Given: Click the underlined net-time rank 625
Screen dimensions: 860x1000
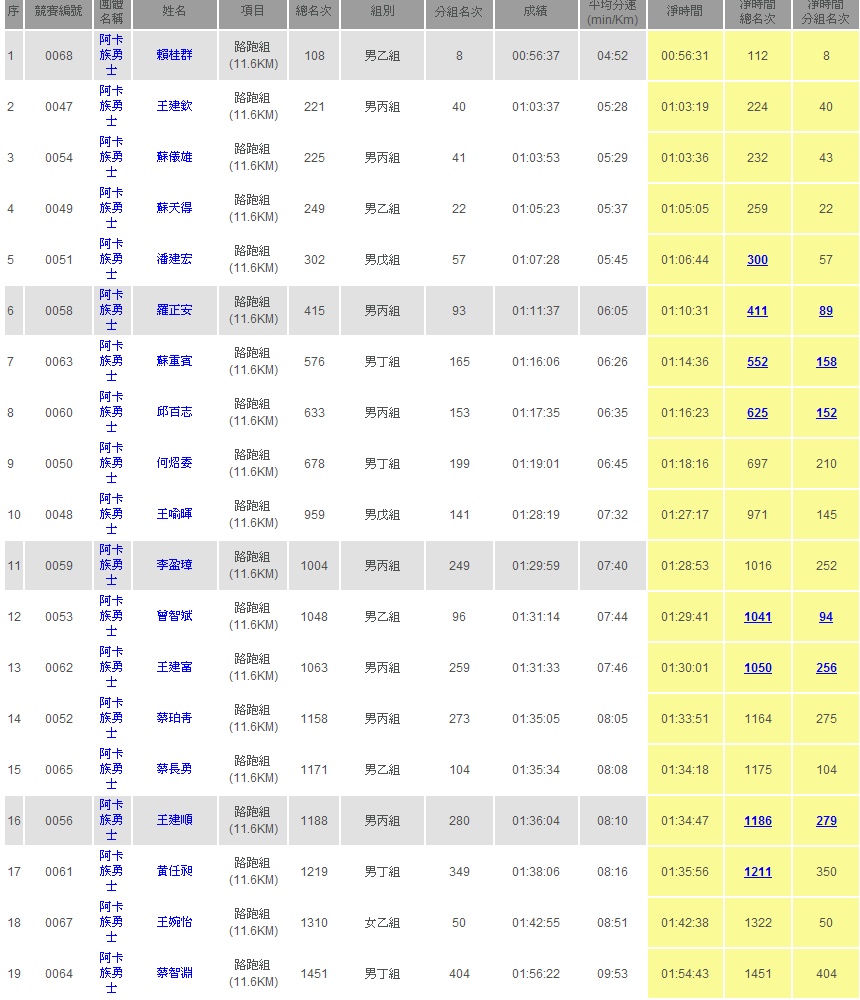Looking at the screenshot, I should coord(757,413).
